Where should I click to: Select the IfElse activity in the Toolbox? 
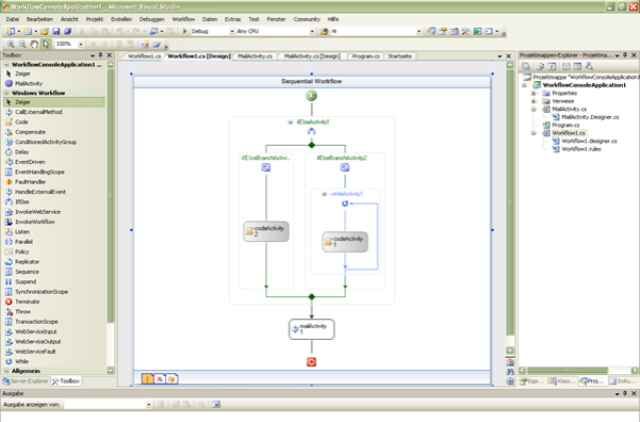[22, 202]
